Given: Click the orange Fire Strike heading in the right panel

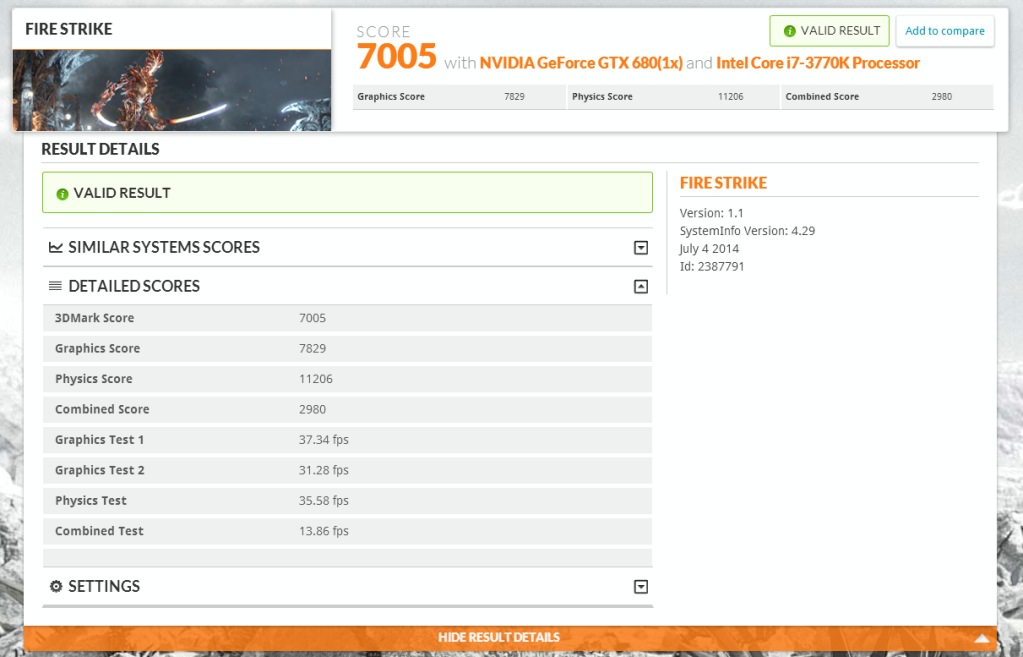Looking at the screenshot, I should coord(723,183).
